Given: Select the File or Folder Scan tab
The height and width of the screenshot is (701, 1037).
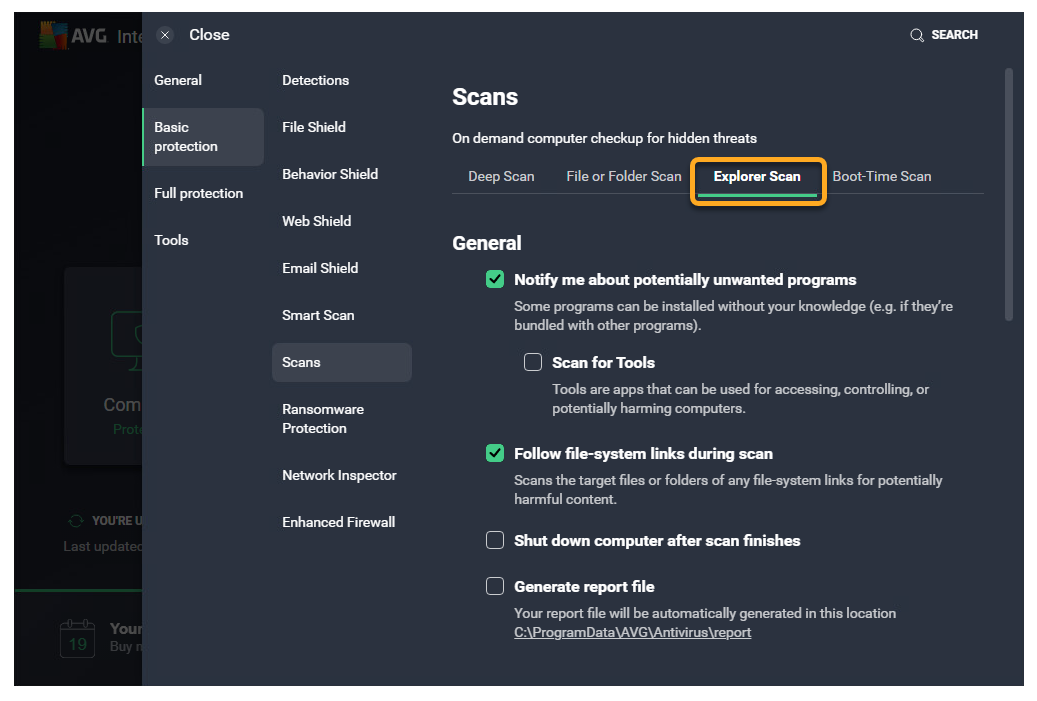Looking at the screenshot, I should [623, 177].
